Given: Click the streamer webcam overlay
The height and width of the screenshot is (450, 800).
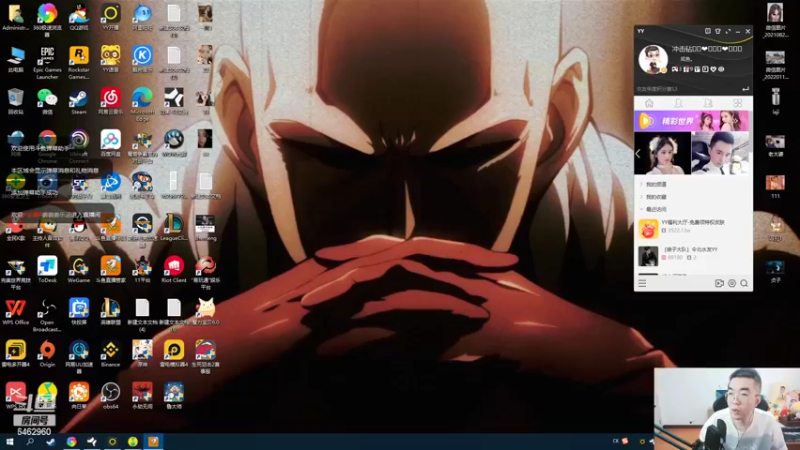Looking at the screenshot, I should [727, 409].
